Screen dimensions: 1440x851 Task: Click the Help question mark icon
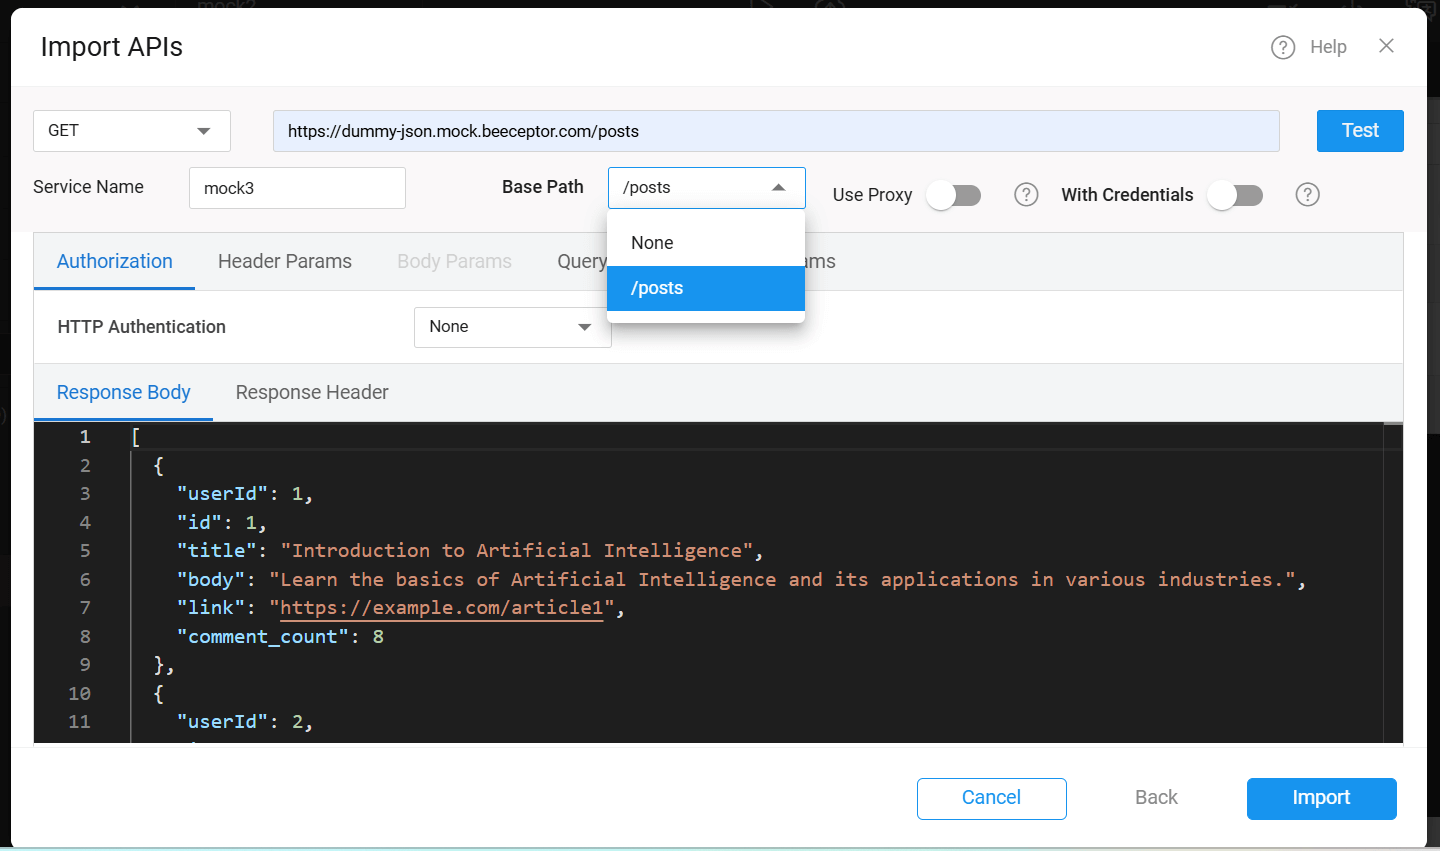(1283, 47)
